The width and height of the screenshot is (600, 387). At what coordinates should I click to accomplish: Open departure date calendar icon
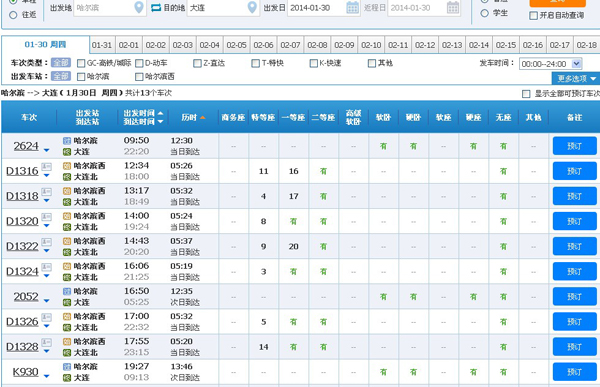click(352, 7)
